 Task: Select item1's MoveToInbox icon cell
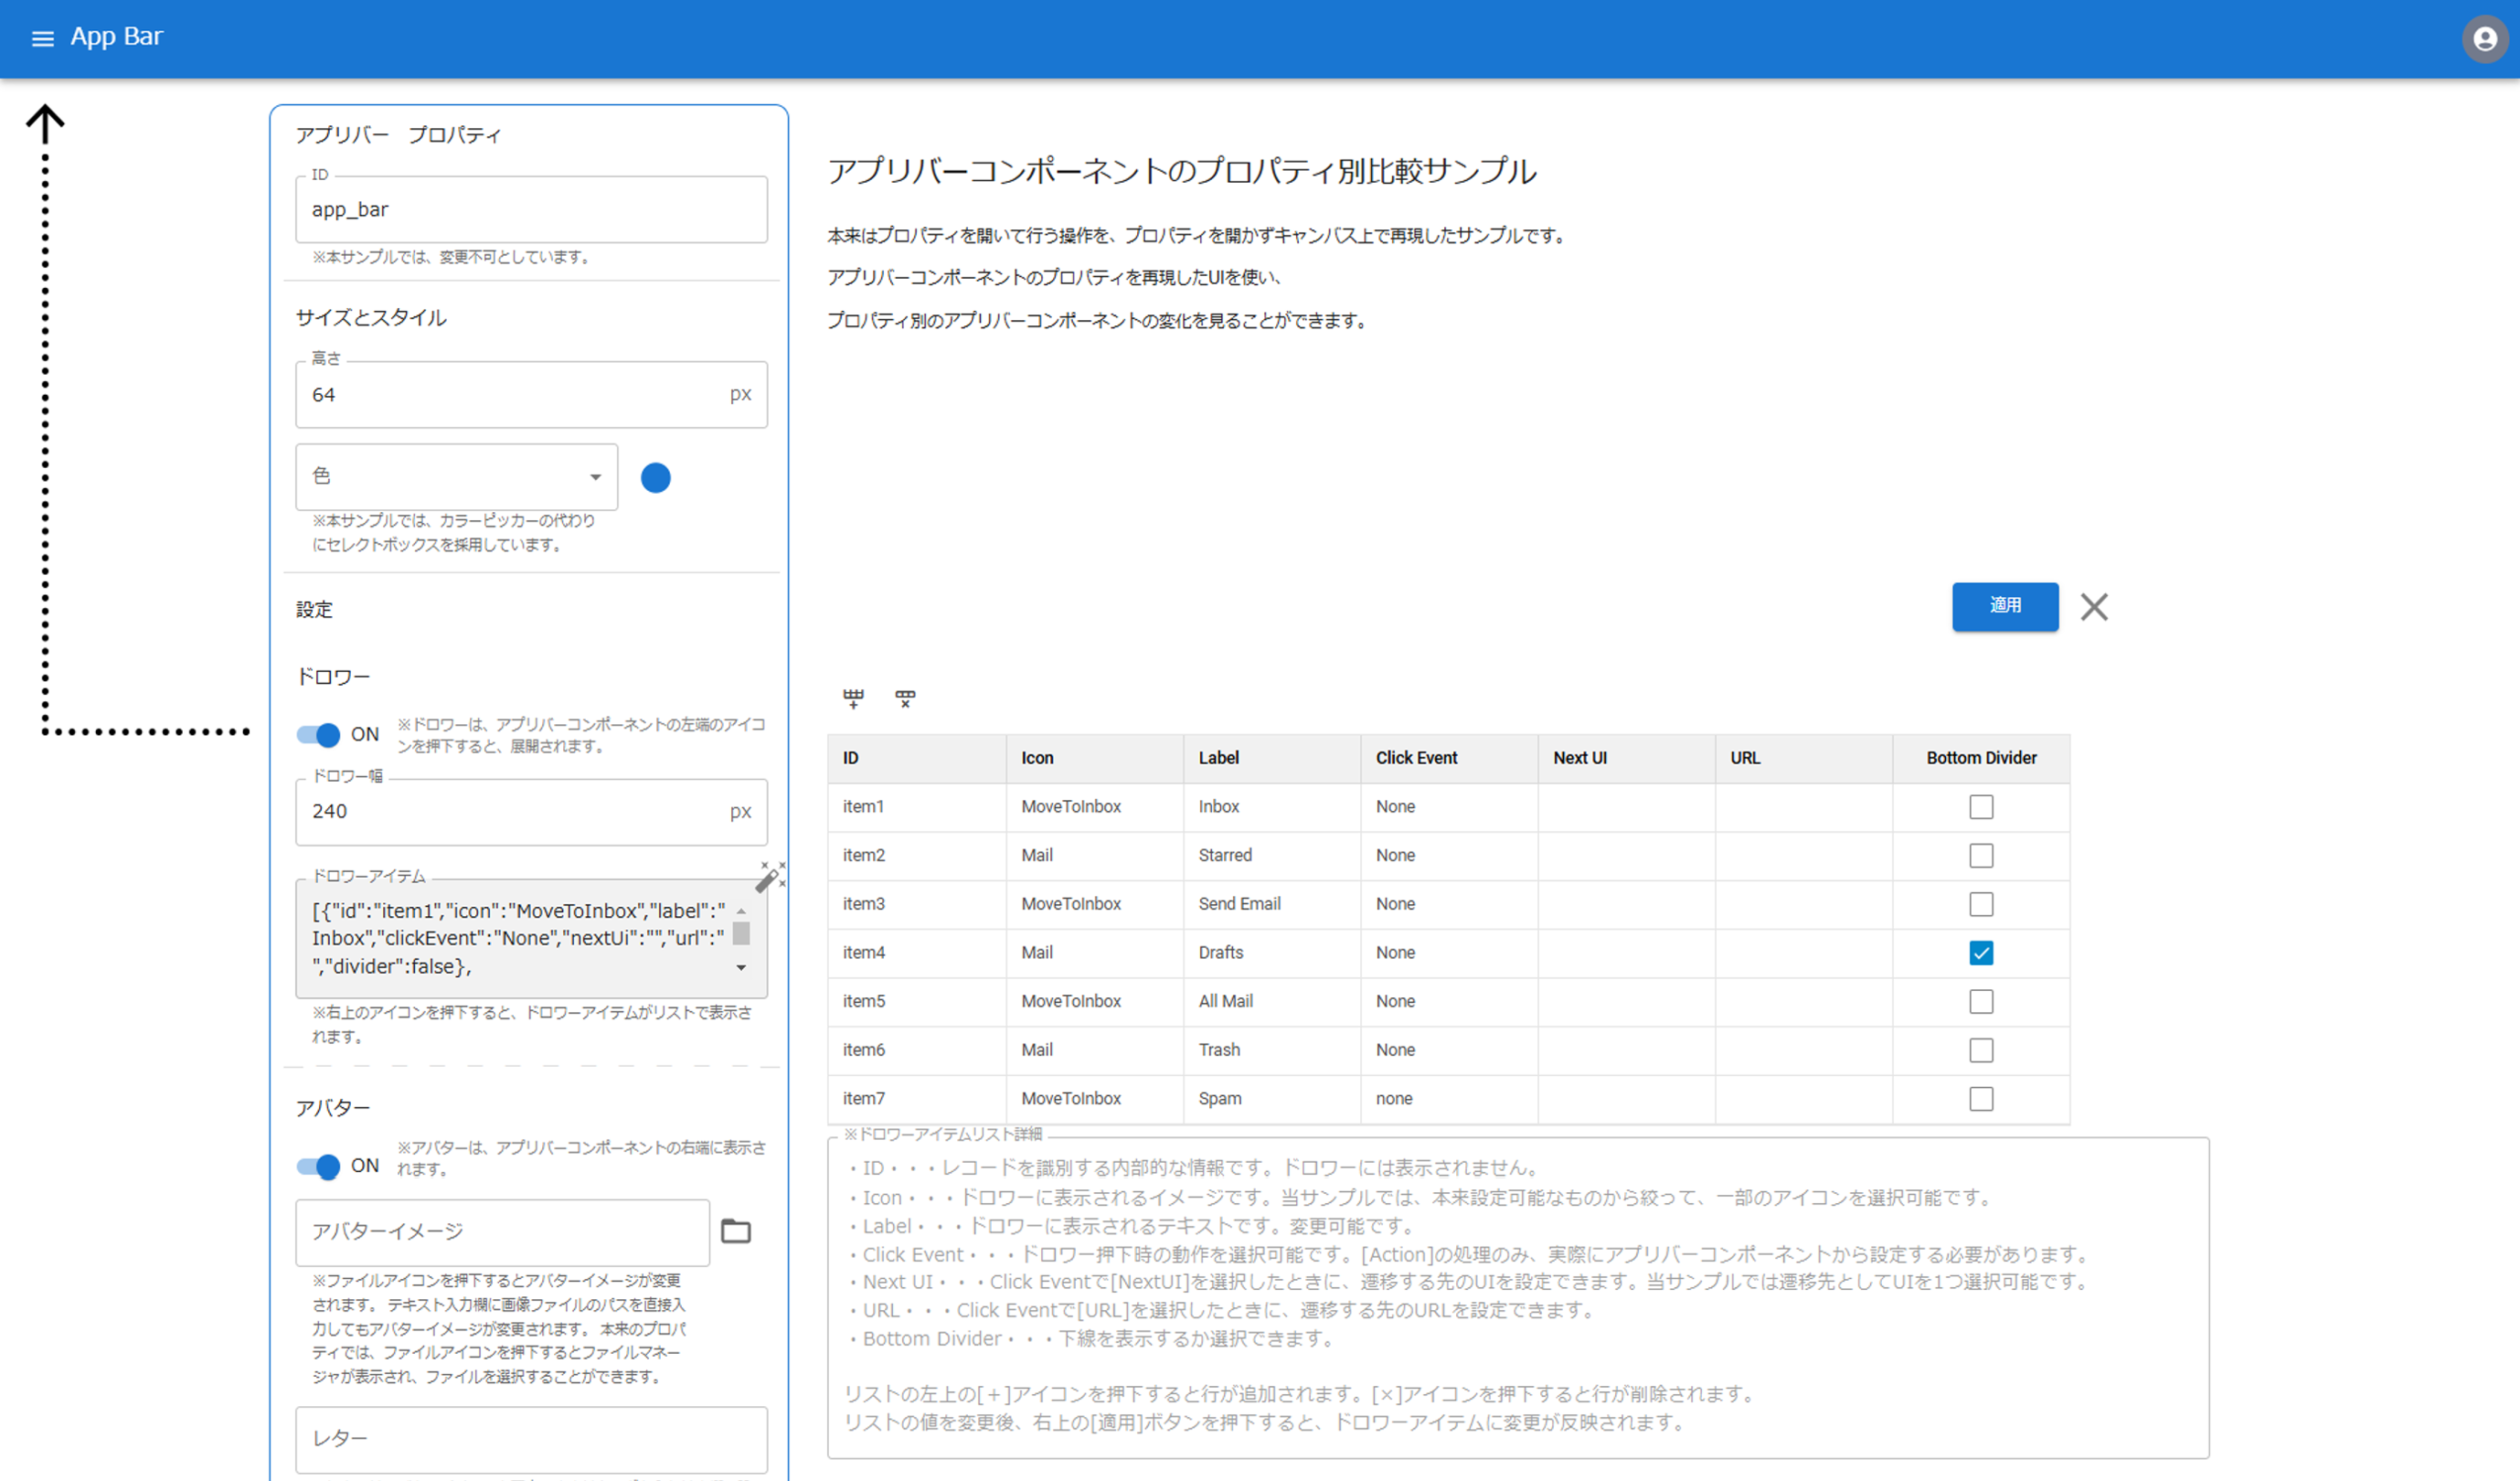(x=1094, y=807)
